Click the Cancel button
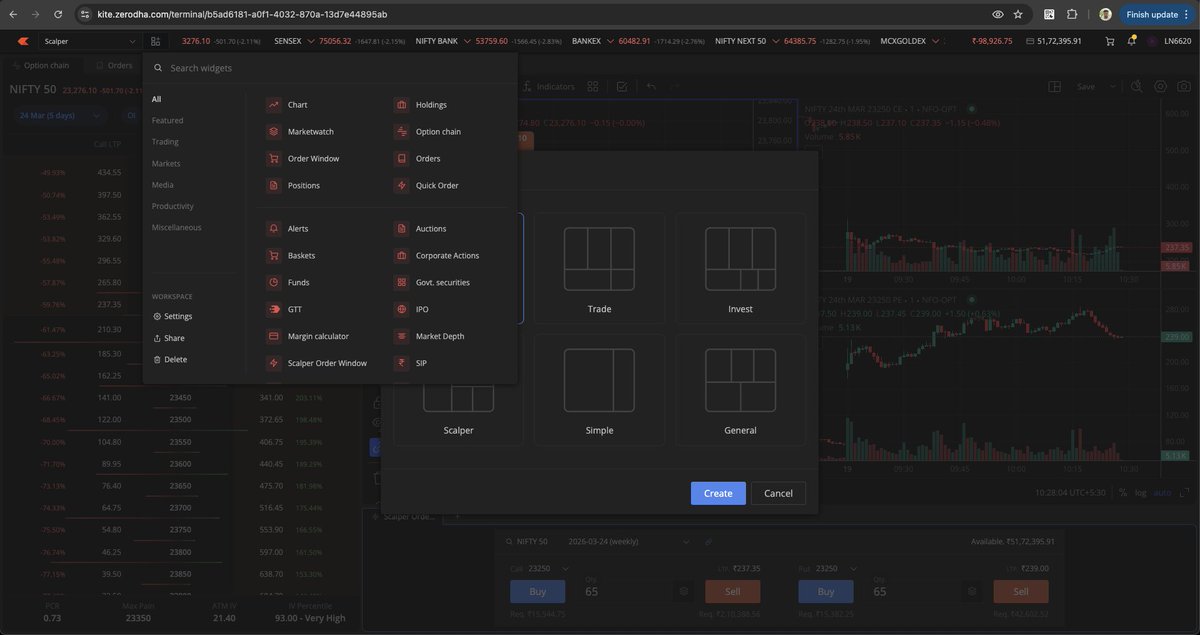The width and height of the screenshot is (1200, 635). point(778,493)
